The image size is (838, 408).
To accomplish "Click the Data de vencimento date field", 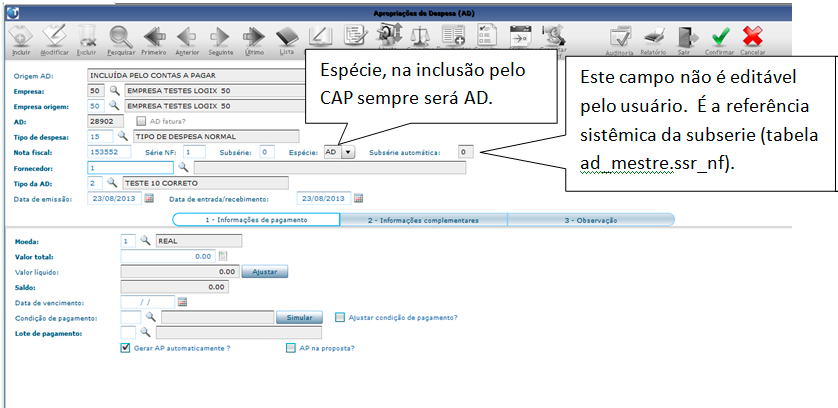I will pos(148,302).
